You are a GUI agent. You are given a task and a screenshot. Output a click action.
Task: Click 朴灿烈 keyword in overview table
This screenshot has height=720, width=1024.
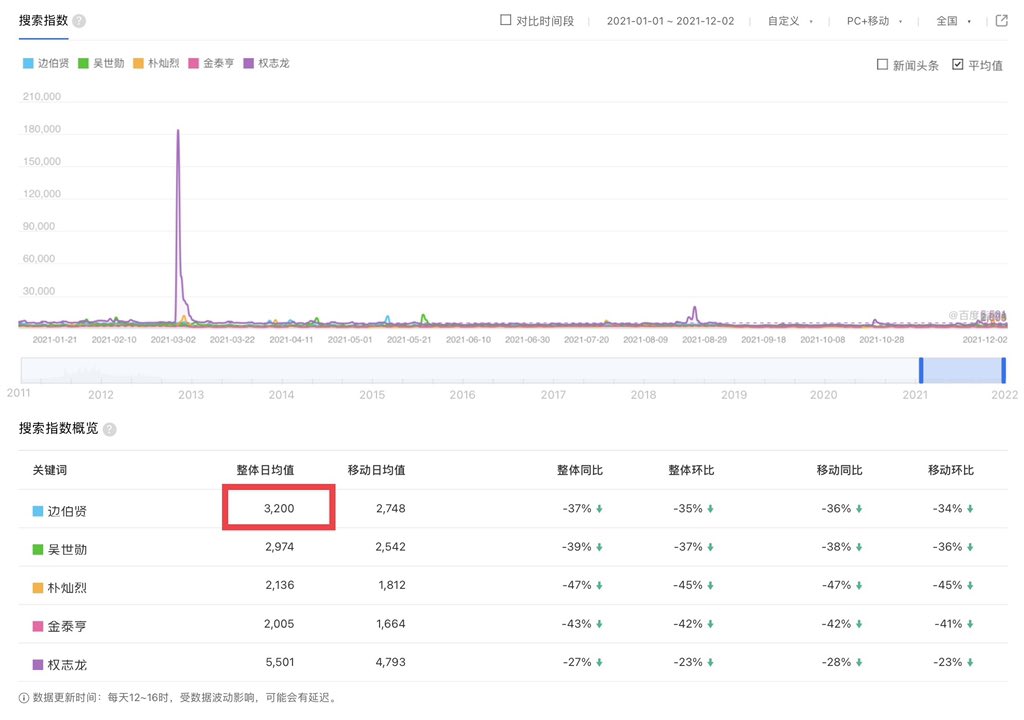67,587
